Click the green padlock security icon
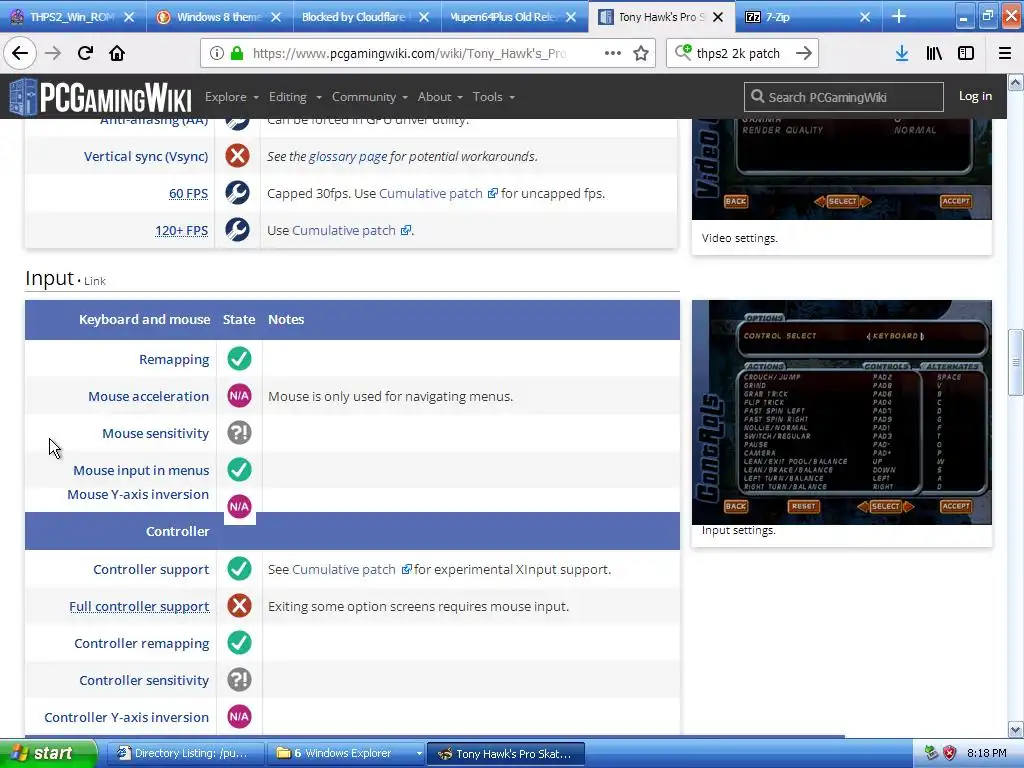 tap(237, 53)
